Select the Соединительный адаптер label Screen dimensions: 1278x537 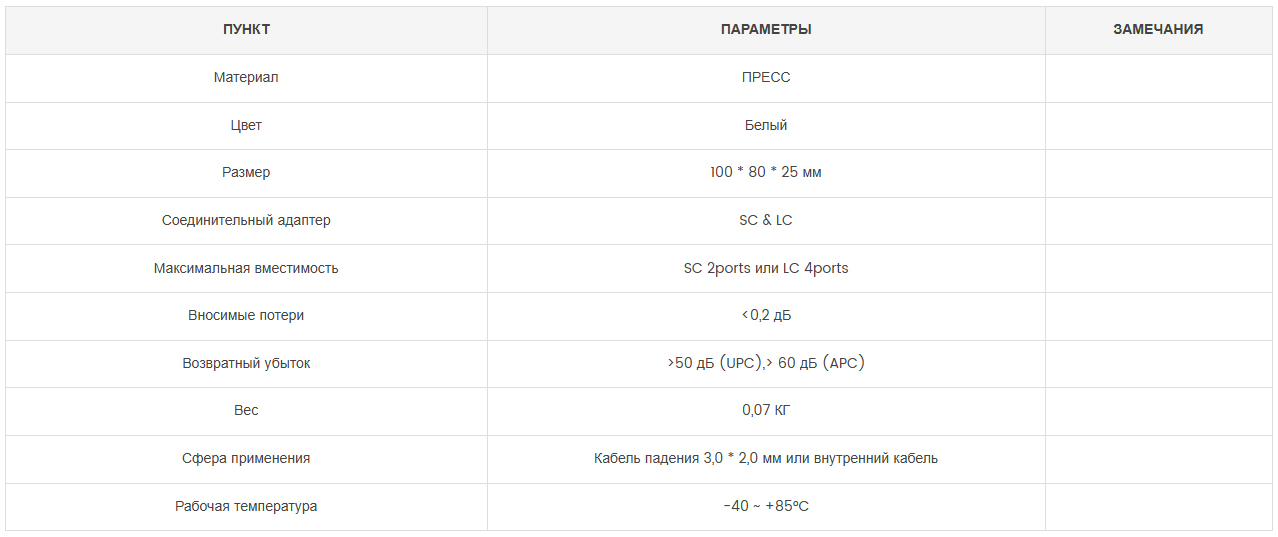(x=246, y=220)
